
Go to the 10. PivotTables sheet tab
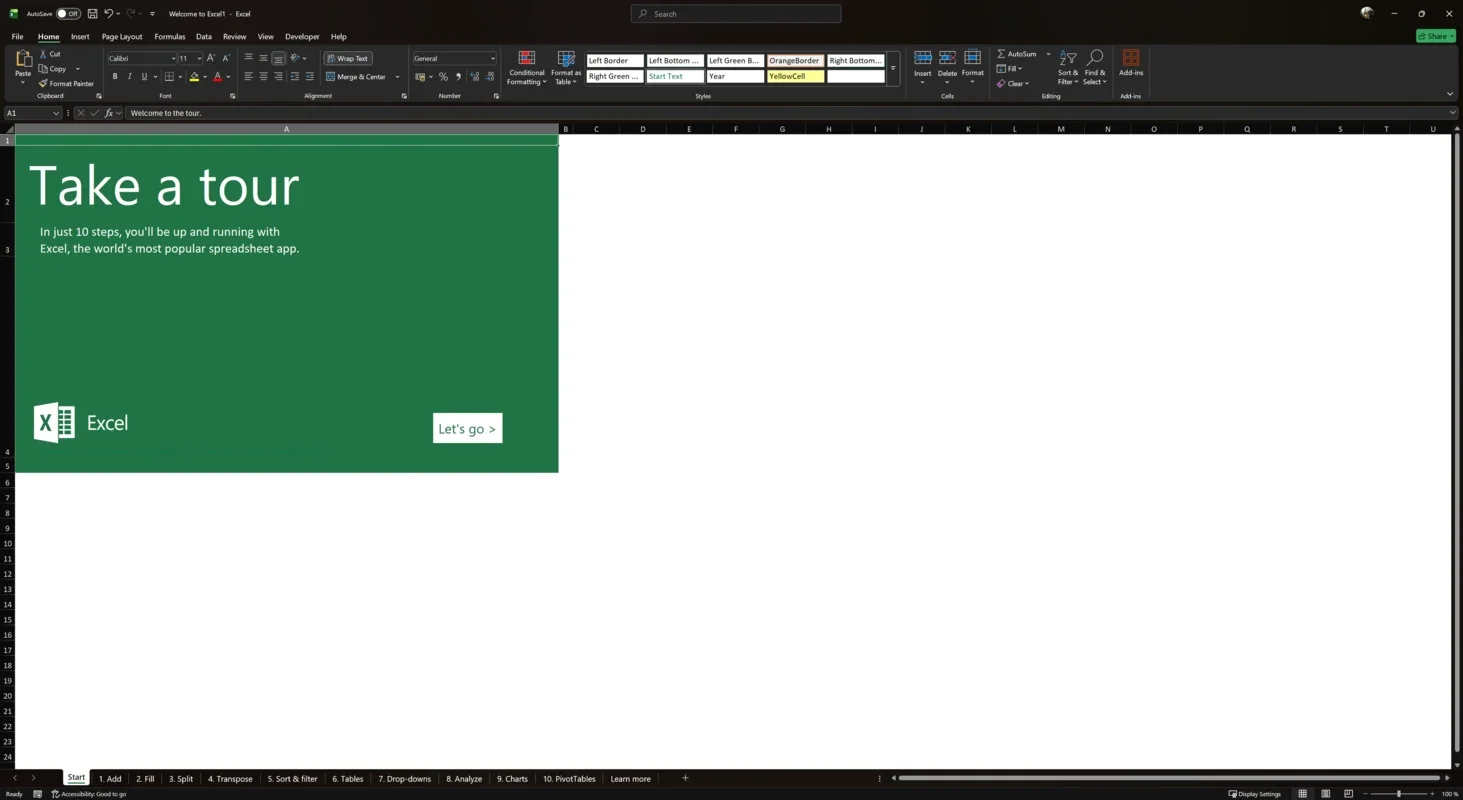(569, 779)
